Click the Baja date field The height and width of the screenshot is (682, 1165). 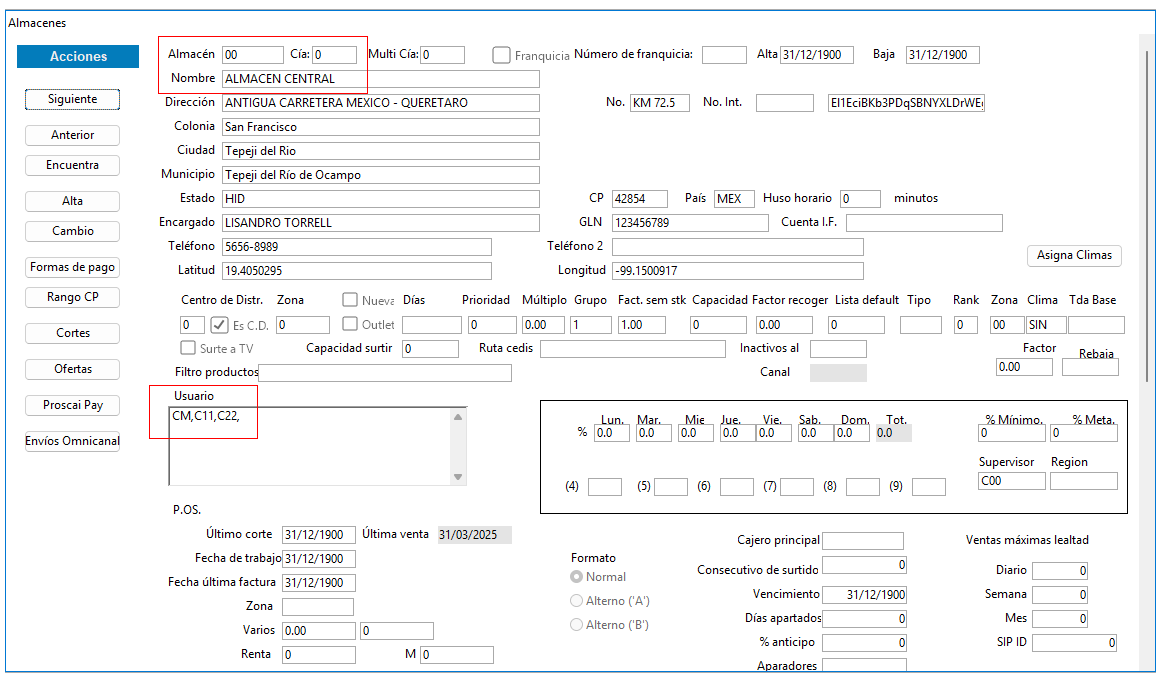[x=942, y=55]
